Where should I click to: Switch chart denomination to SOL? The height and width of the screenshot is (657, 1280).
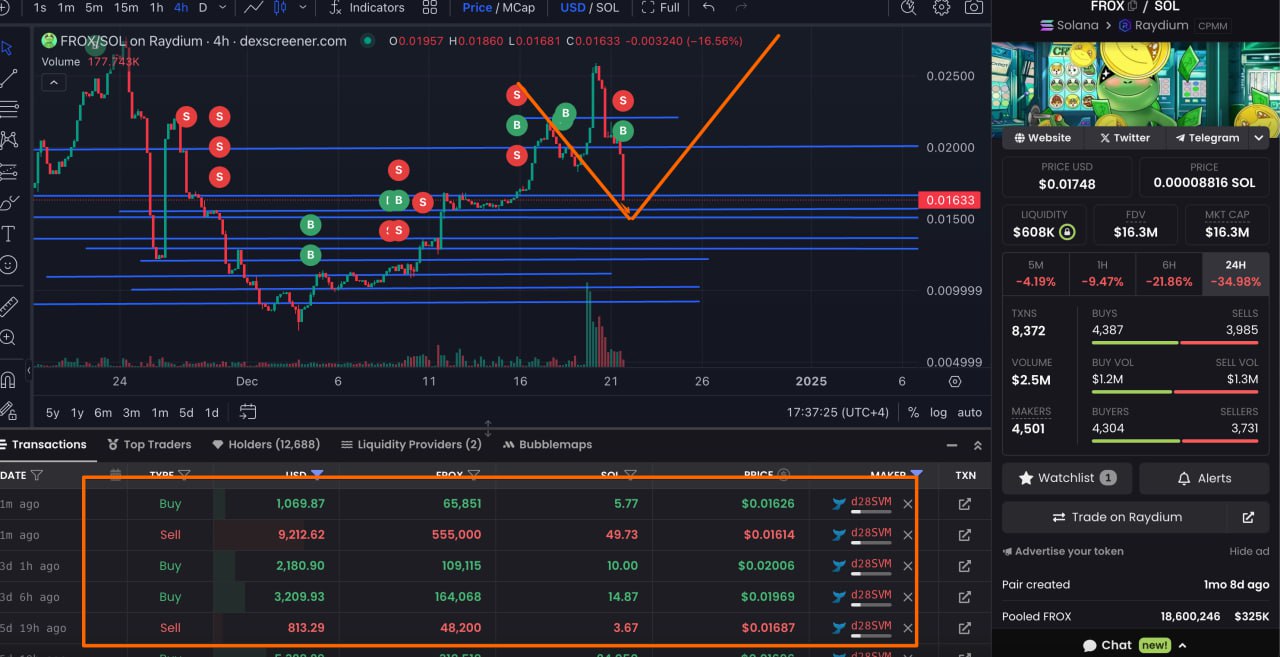[x=608, y=7]
